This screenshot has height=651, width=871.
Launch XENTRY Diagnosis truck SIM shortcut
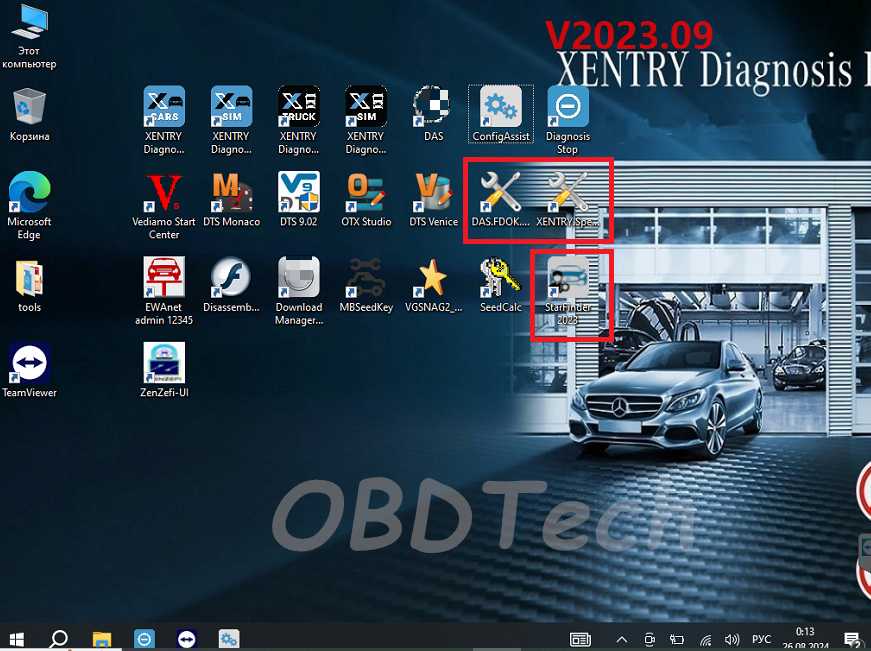[x=366, y=120]
